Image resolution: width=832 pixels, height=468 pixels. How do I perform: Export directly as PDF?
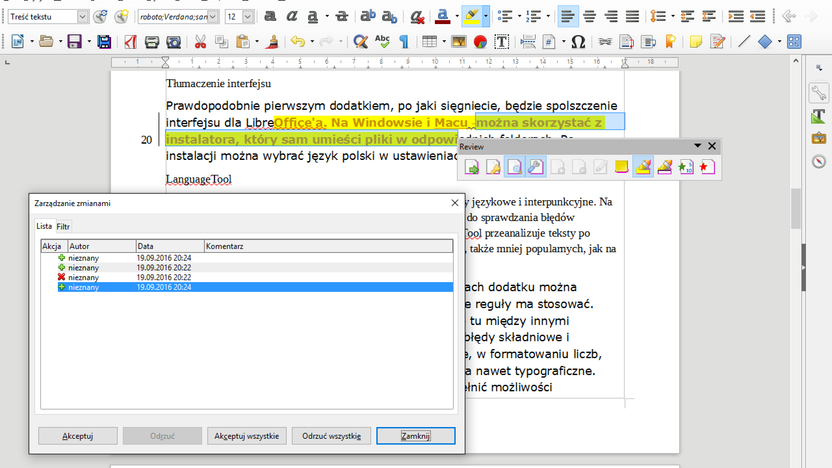pos(130,41)
